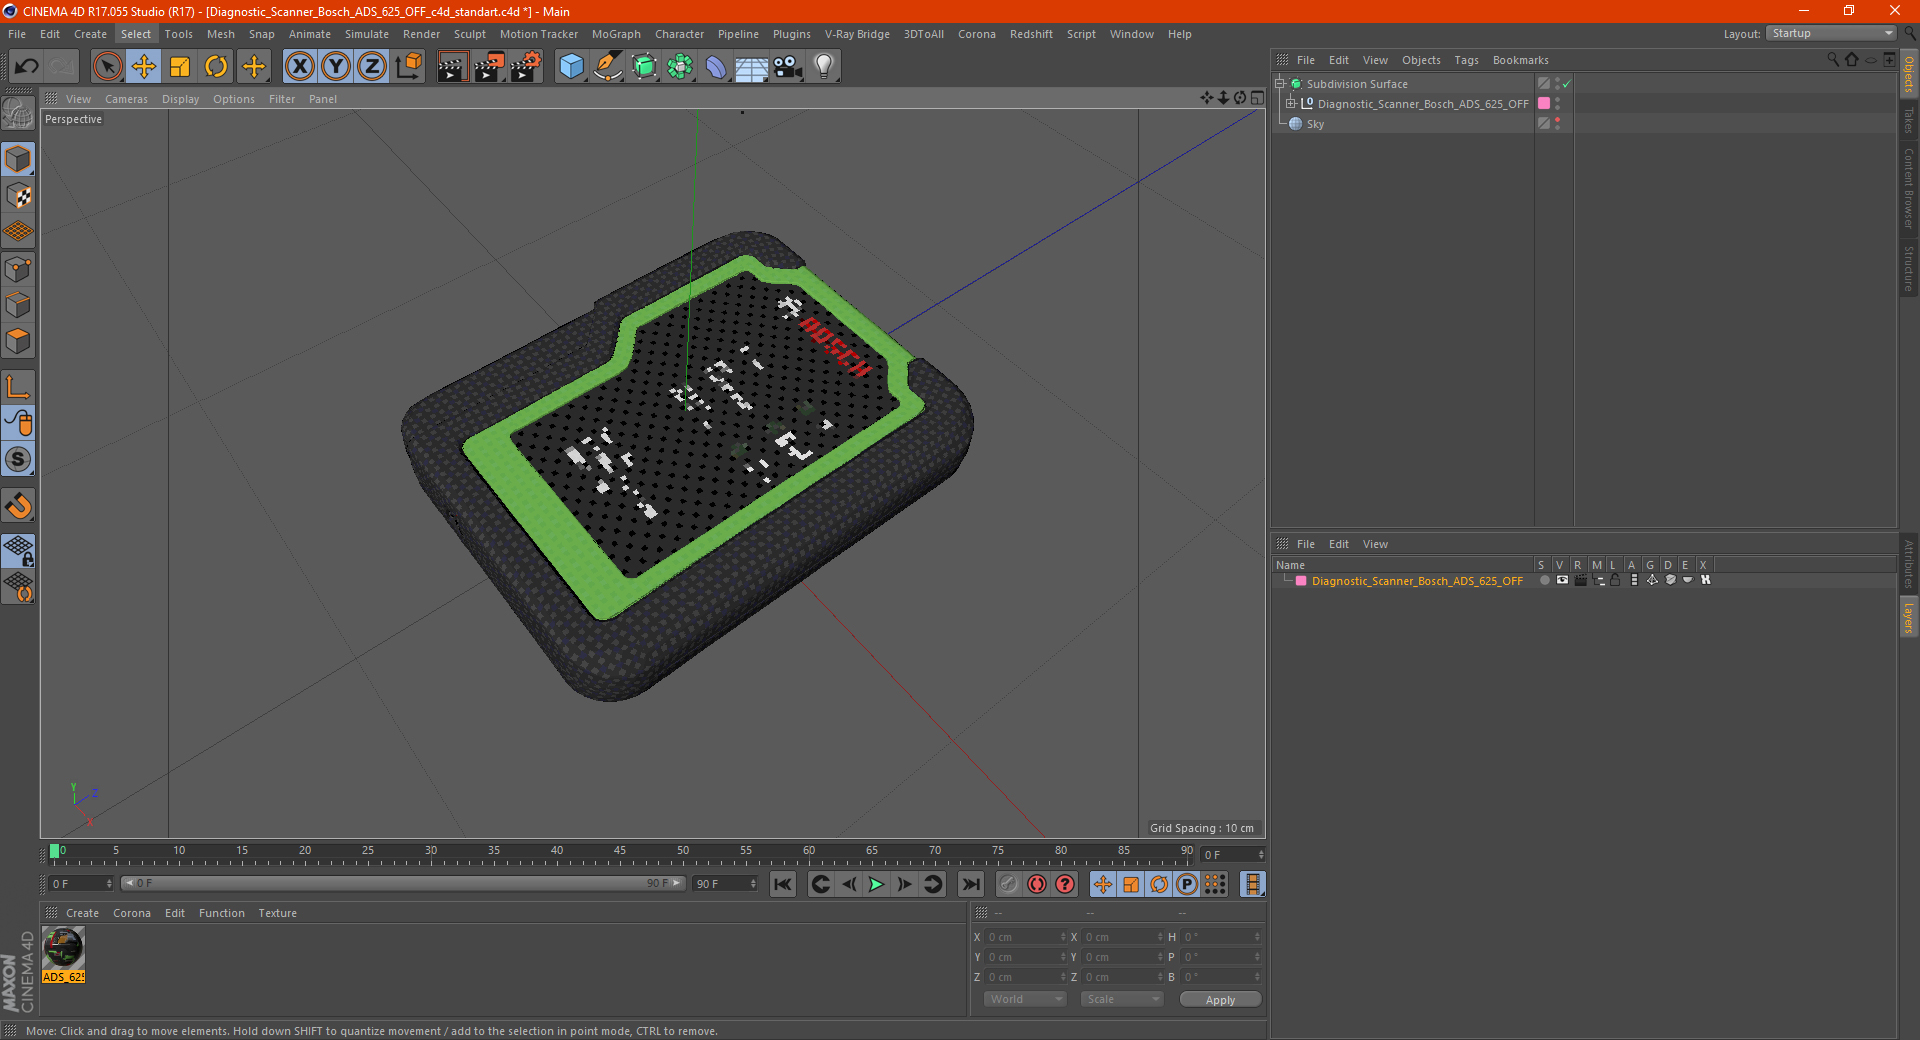Switch to Edges mode

[x=19, y=305]
